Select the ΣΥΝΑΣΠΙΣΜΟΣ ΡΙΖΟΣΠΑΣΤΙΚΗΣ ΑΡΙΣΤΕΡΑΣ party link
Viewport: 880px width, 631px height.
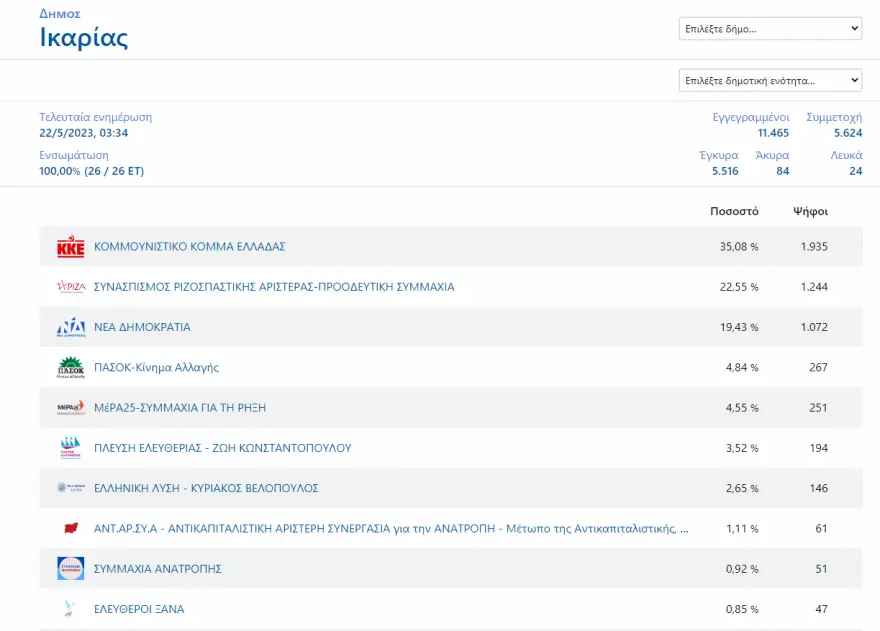tap(274, 287)
